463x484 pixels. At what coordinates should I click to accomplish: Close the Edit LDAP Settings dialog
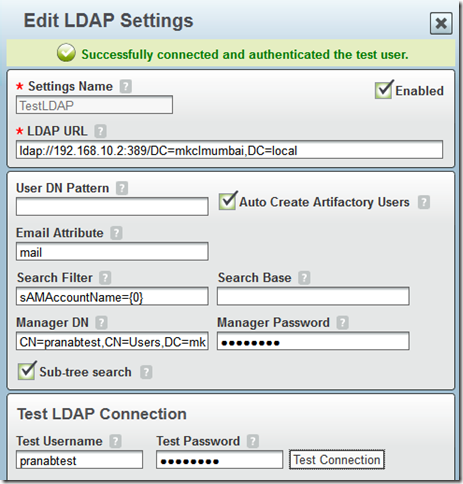click(x=441, y=23)
